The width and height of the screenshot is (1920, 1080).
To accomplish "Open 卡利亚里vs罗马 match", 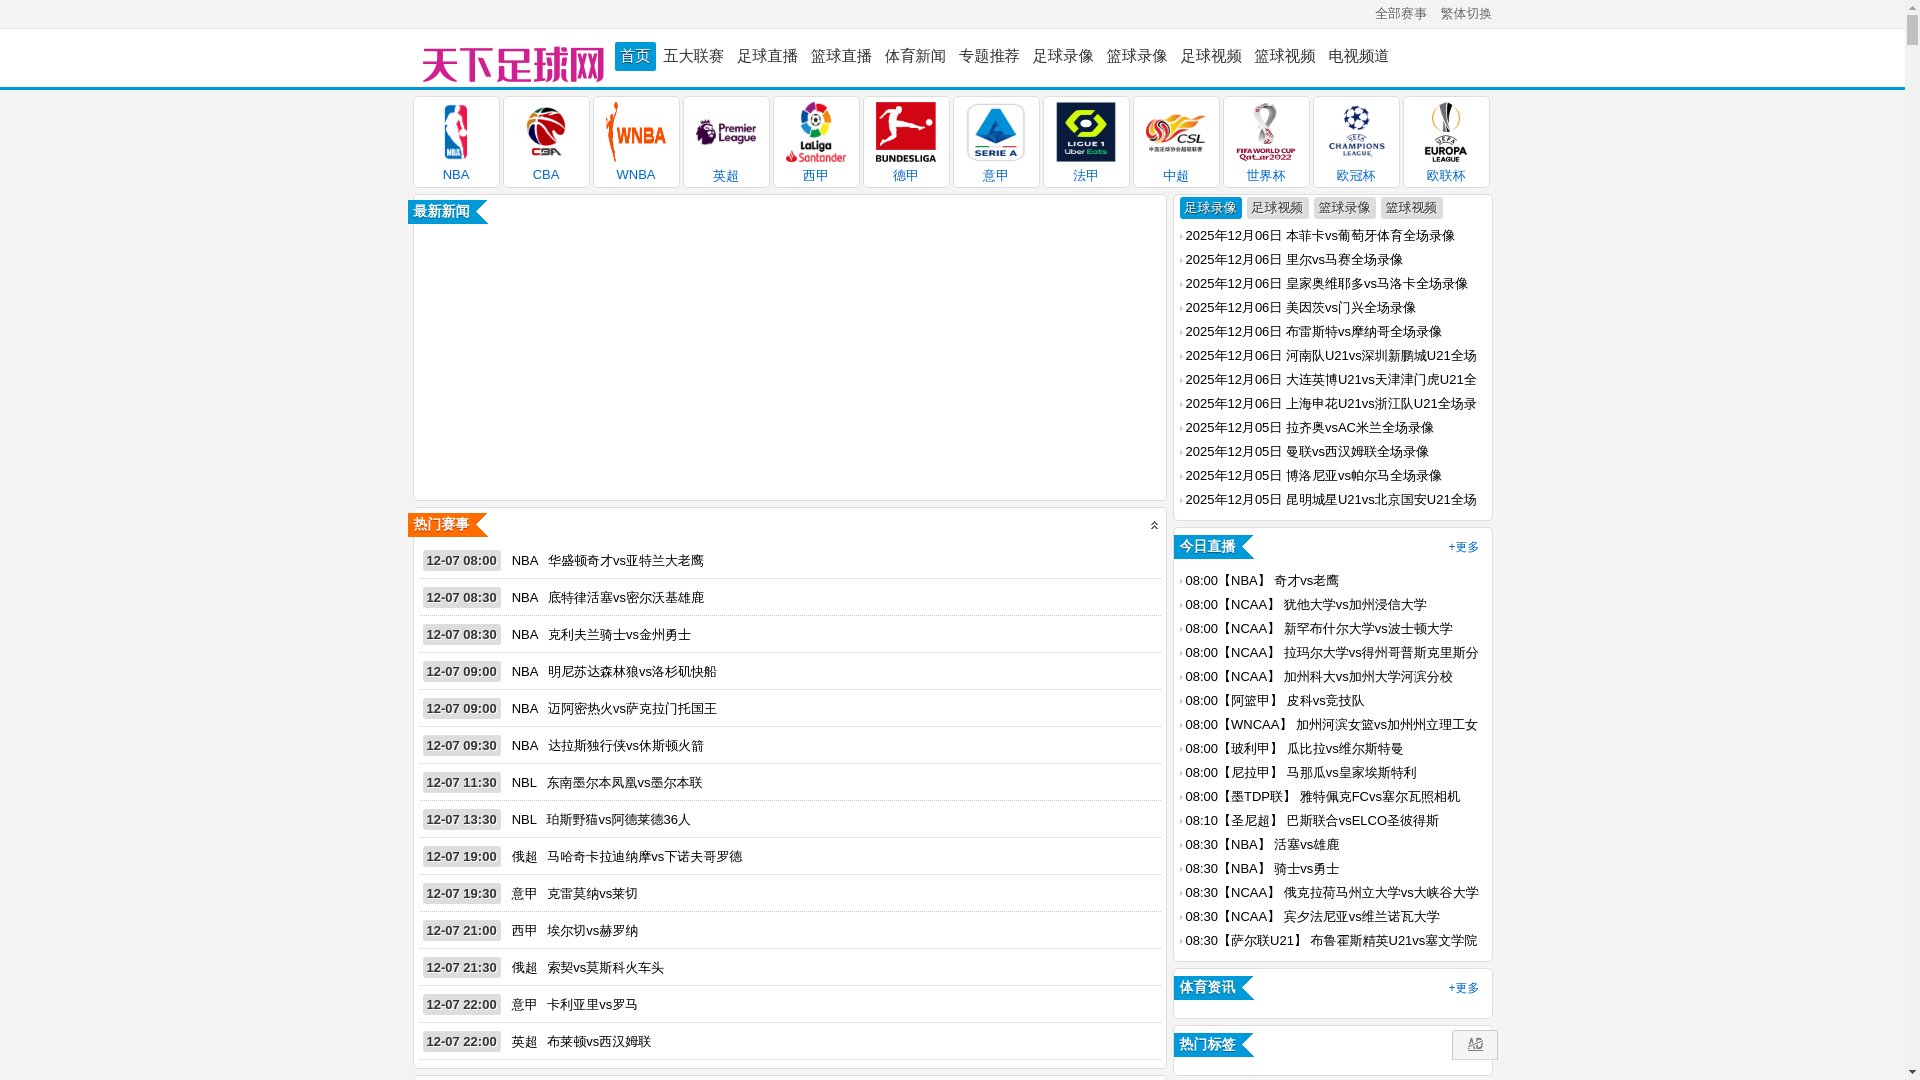I will point(592,1005).
